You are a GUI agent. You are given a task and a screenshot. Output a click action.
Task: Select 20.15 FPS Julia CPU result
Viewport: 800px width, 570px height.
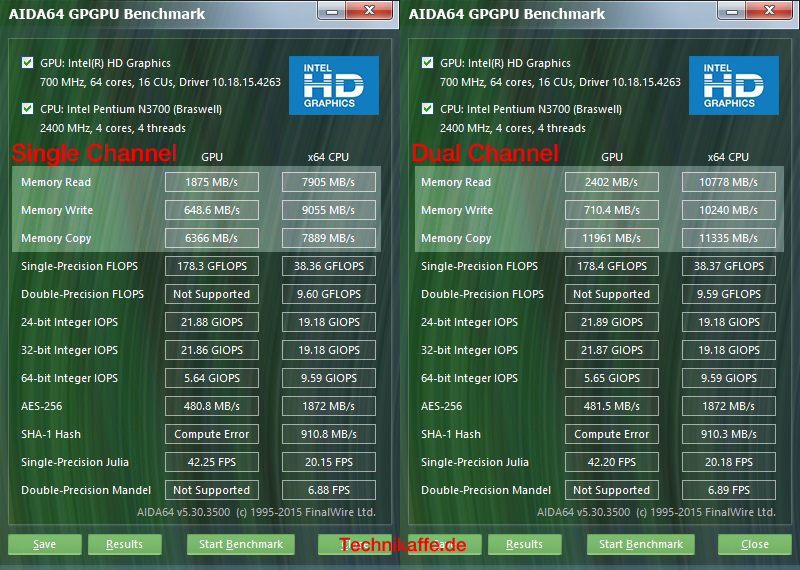329,462
